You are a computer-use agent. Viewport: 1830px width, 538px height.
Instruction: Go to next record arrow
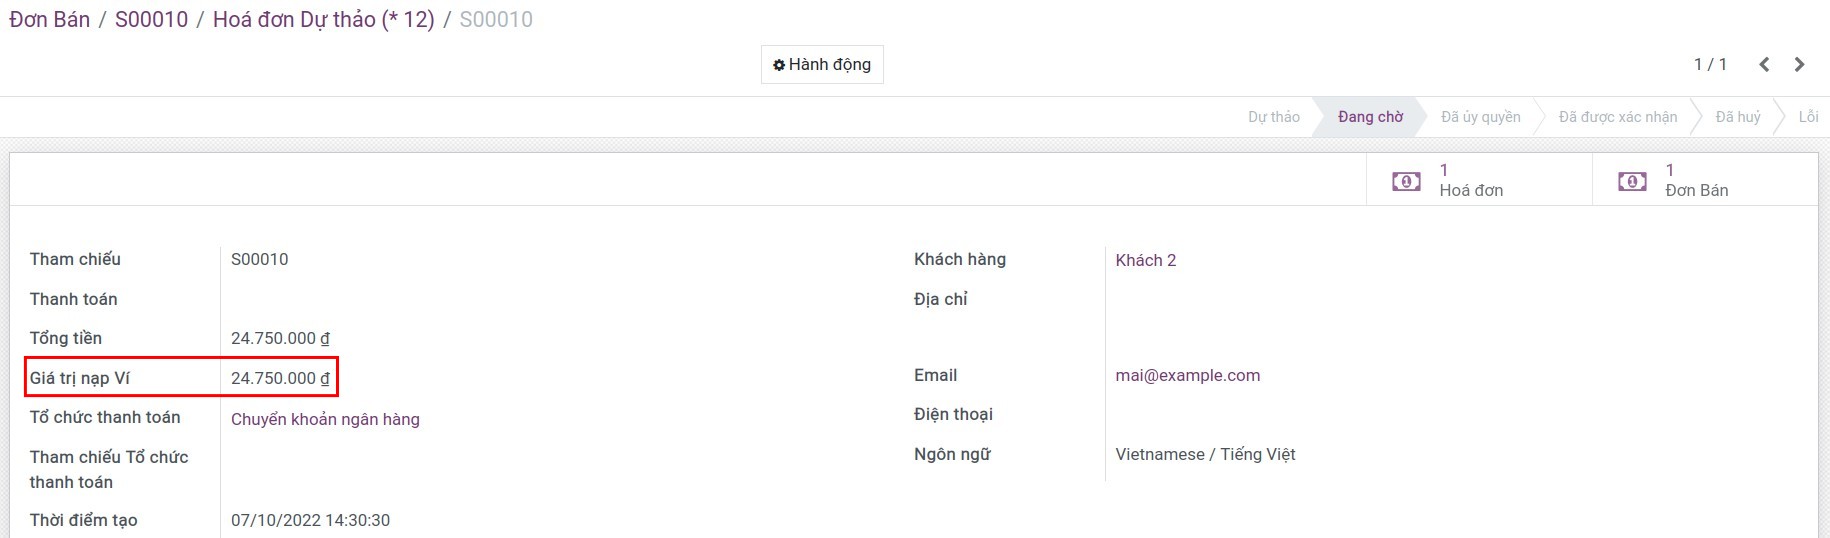click(x=1799, y=65)
